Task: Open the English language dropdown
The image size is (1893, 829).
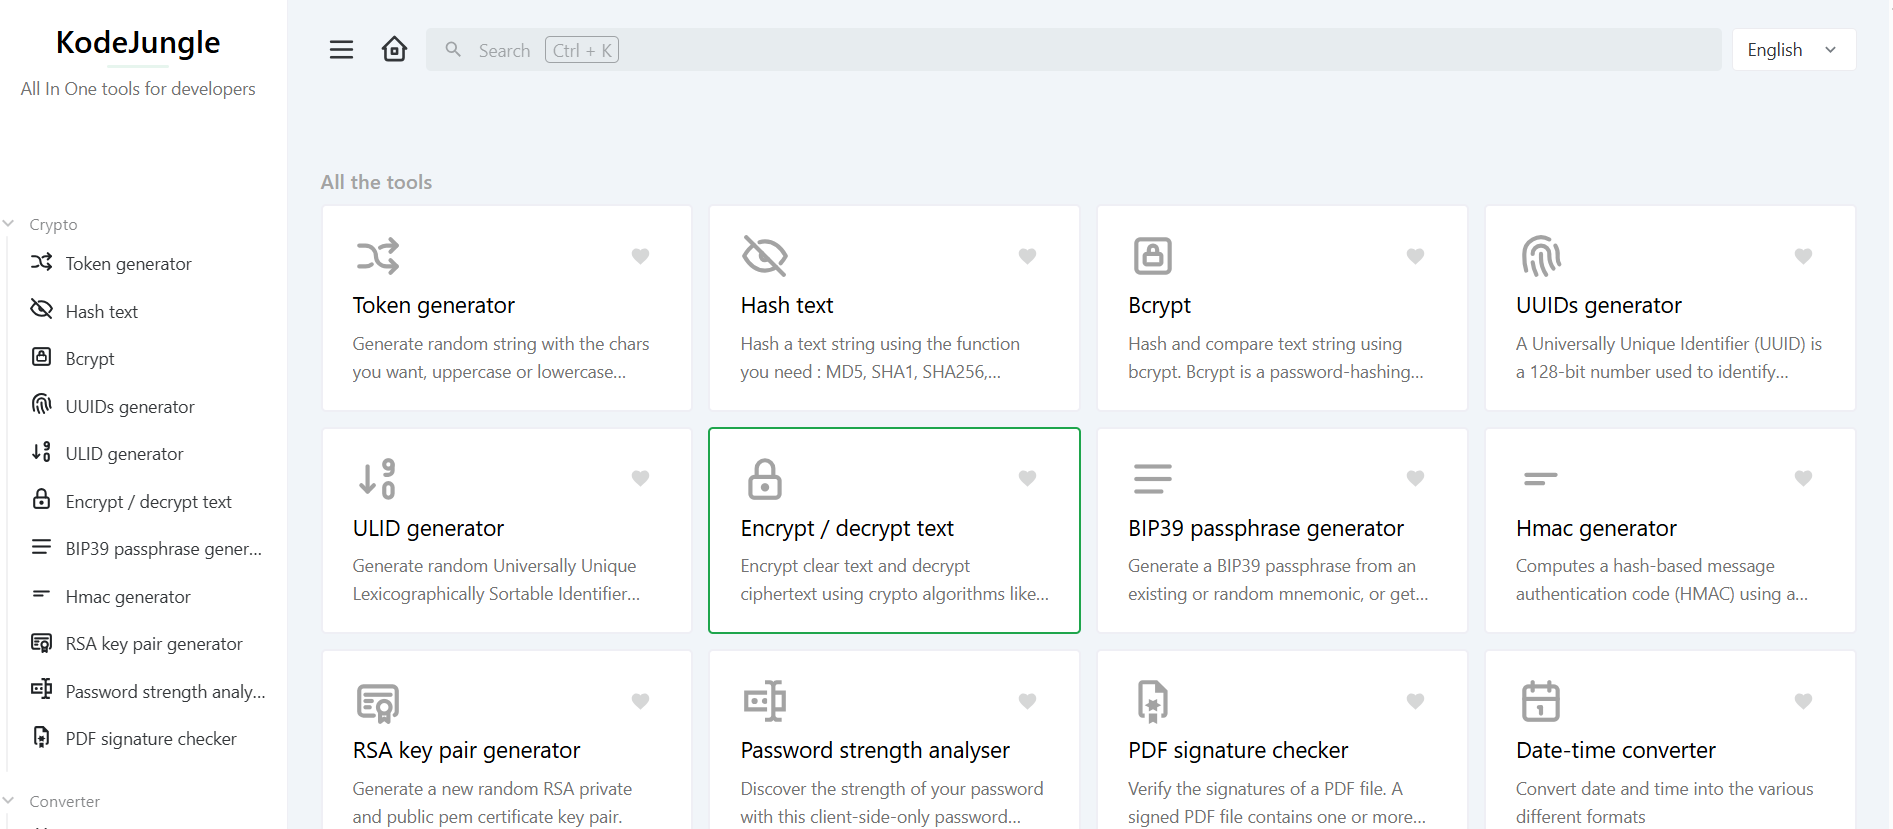Action: pos(1794,50)
